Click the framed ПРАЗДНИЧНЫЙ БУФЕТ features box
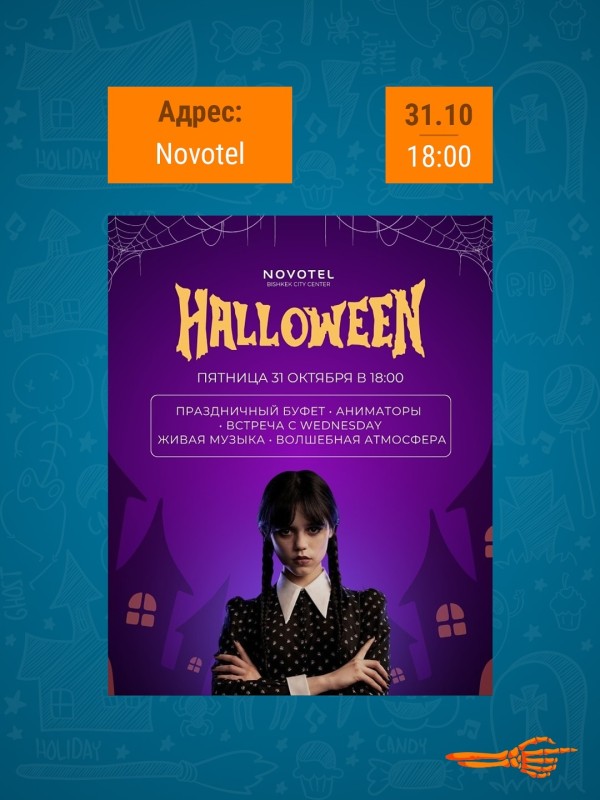The height and width of the screenshot is (800, 600). point(301,426)
